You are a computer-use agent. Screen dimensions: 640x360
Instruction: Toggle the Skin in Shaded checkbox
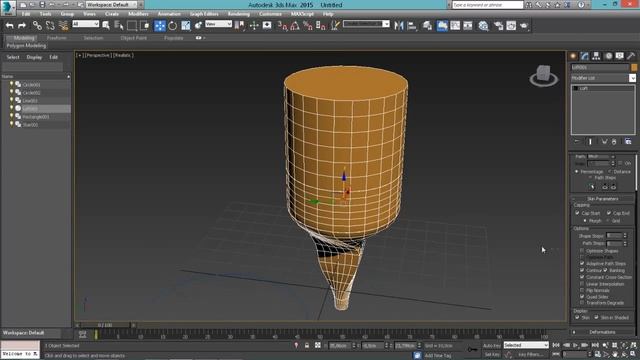coord(596,317)
